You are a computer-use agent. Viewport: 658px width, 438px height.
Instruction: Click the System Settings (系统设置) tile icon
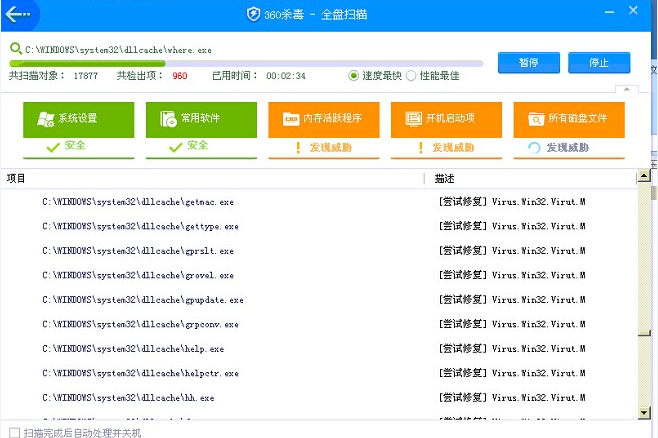45,119
